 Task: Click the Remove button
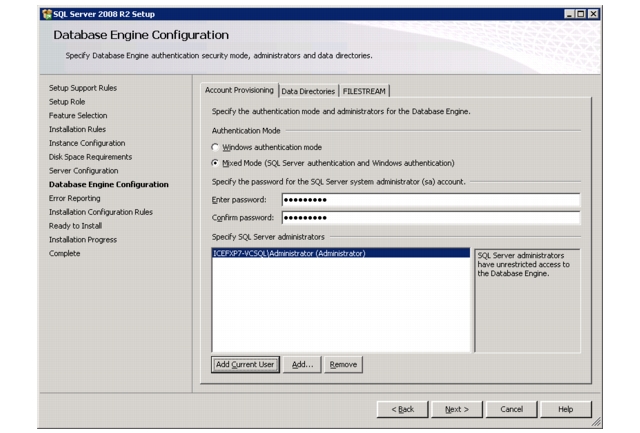343,364
